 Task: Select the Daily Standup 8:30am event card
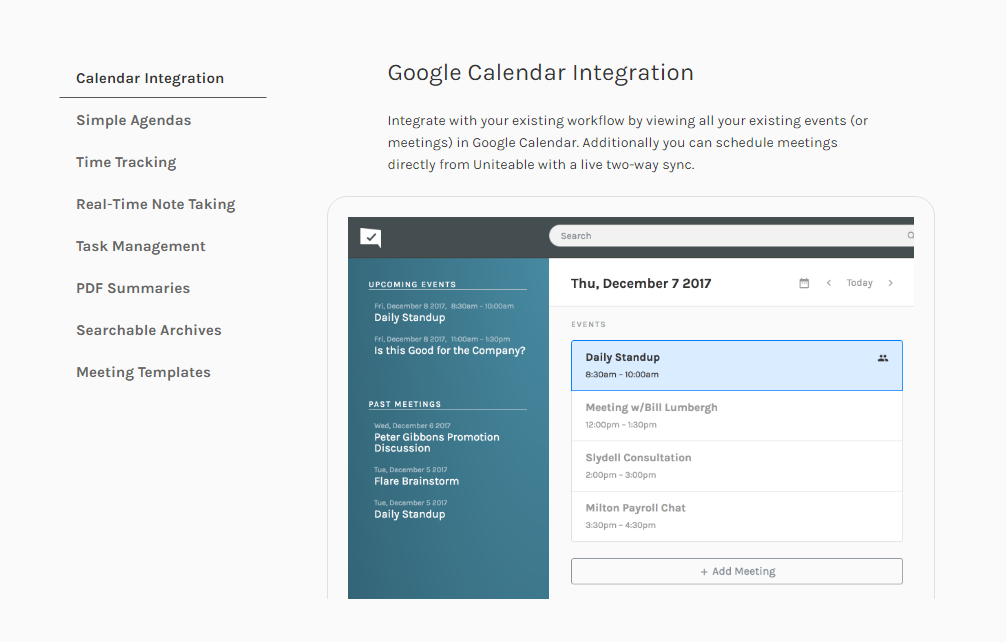point(737,366)
